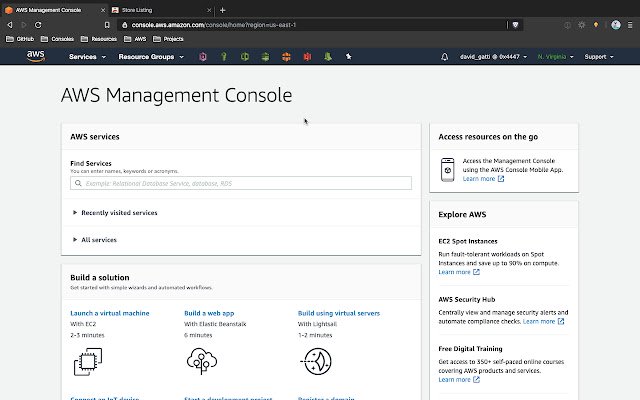Open the Projects bookmarks folder
Image resolution: width=640 pixels, height=400 pixels.
point(168,39)
